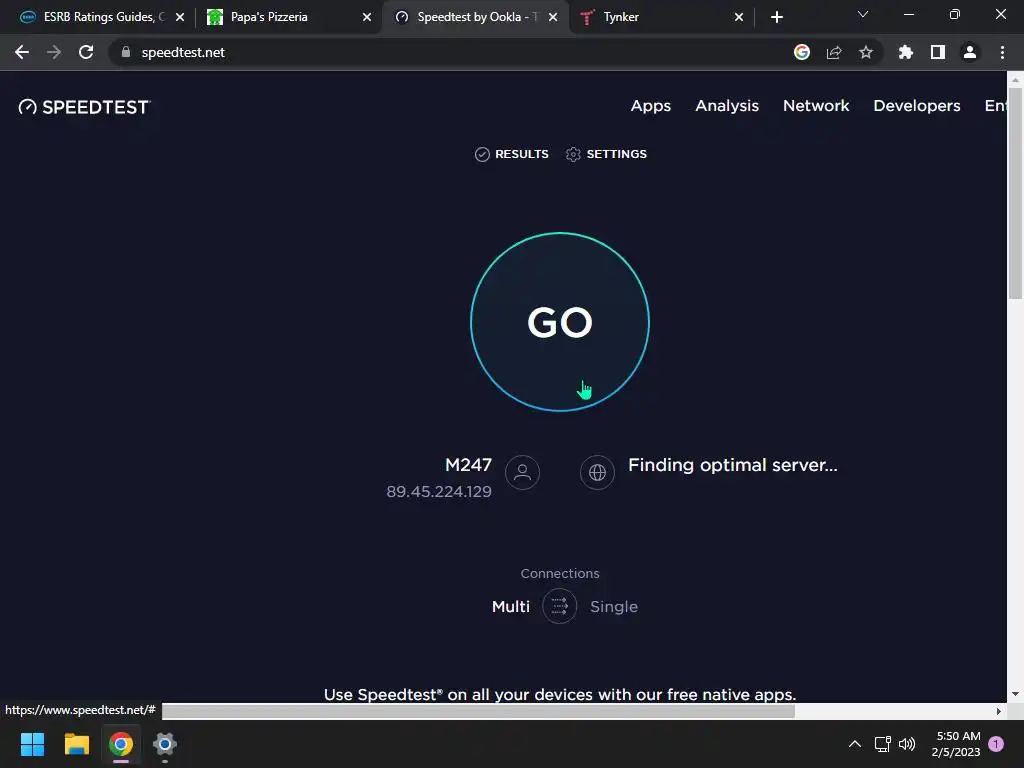Image resolution: width=1024 pixels, height=768 pixels.
Task: Toggle the Chrome side panel
Action: [938, 52]
